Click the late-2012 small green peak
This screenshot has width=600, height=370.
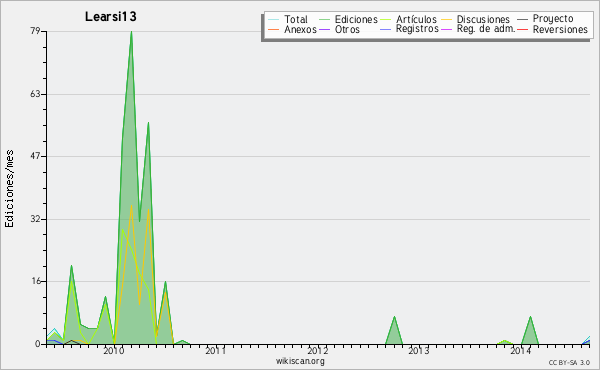pyautogui.click(x=394, y=330)
